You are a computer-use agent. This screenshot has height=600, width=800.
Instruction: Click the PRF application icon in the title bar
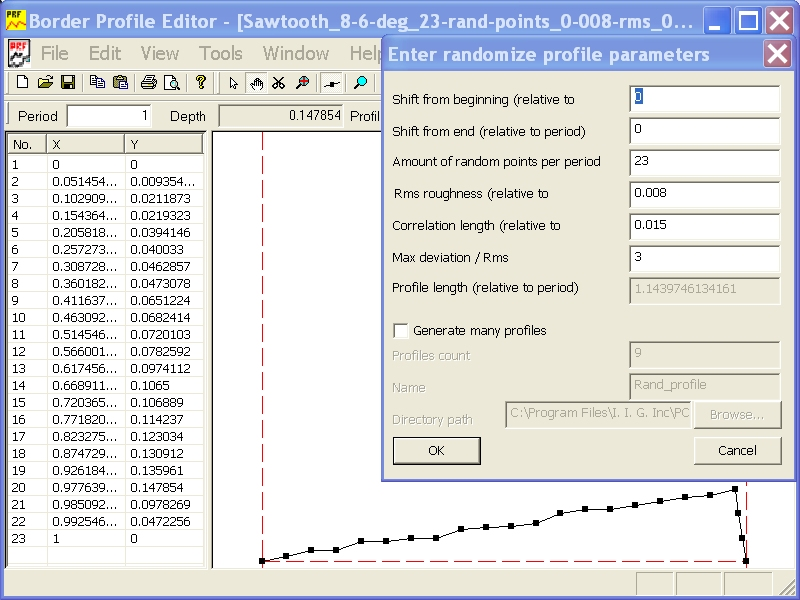tap(15, 20)
